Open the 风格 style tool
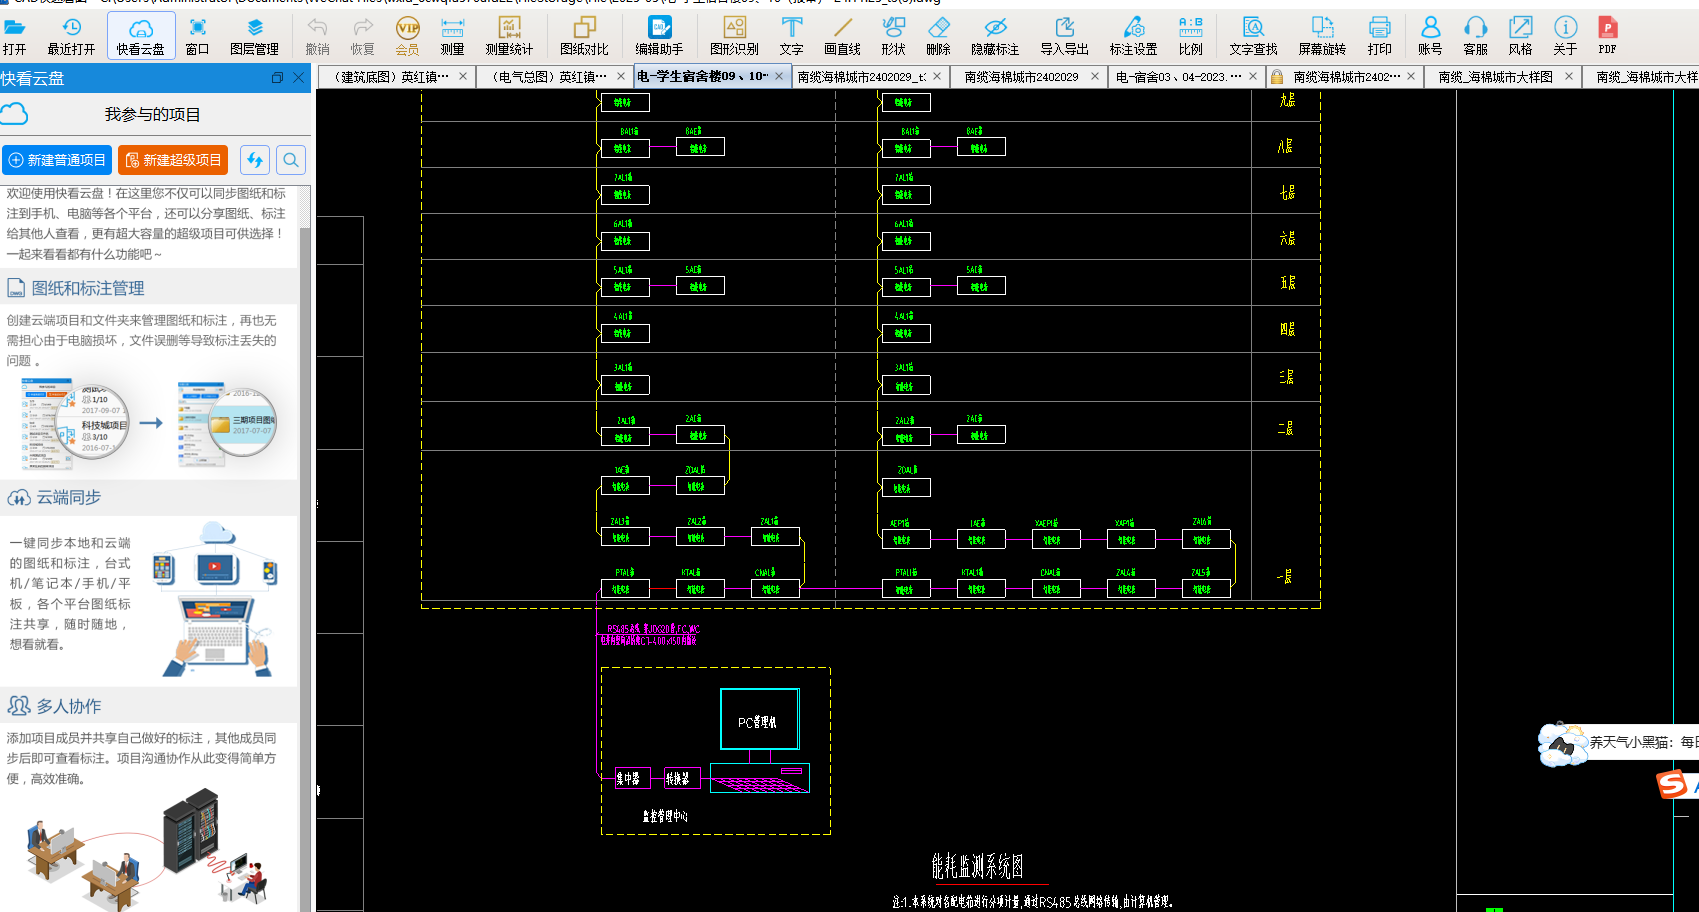1699x912 pixels. (1521, 36)
